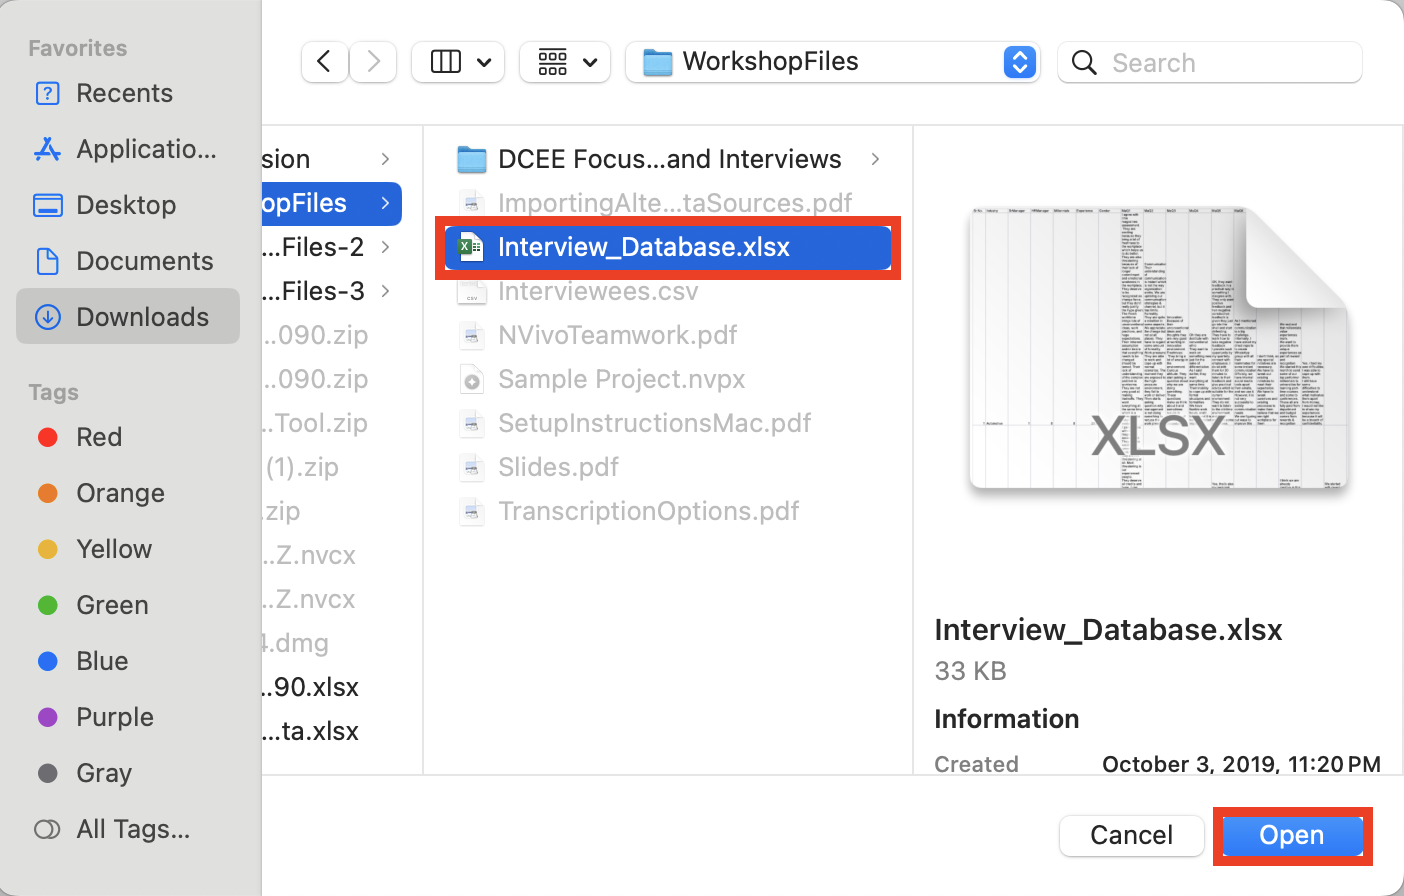Go back with the left chevron button
Screen dimensions: 1404x896
tap(325, 62)
